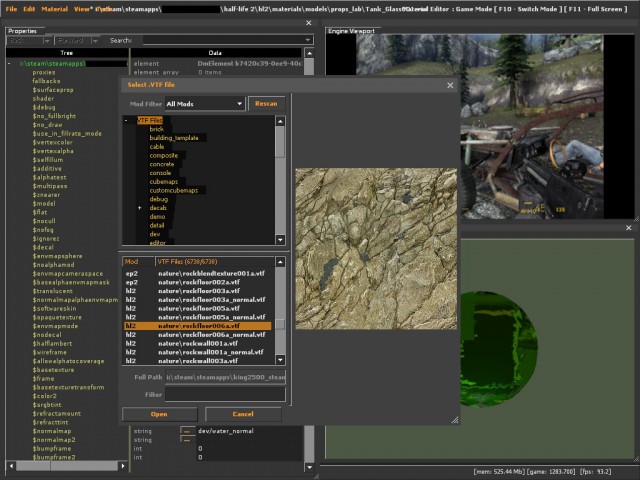This screenshot has height=480, width=640.
Task: Select $surfaceprop in Properties tree
Action: coord(53,90)
